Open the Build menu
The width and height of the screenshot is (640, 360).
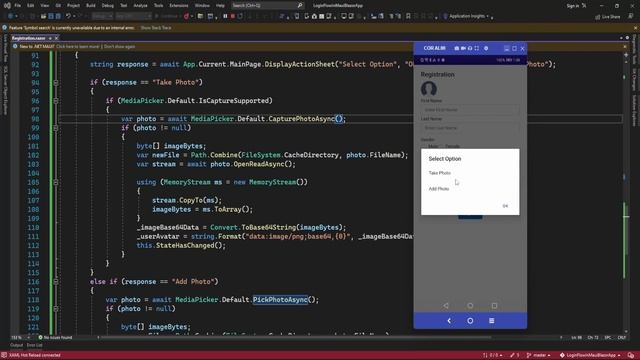91,6
